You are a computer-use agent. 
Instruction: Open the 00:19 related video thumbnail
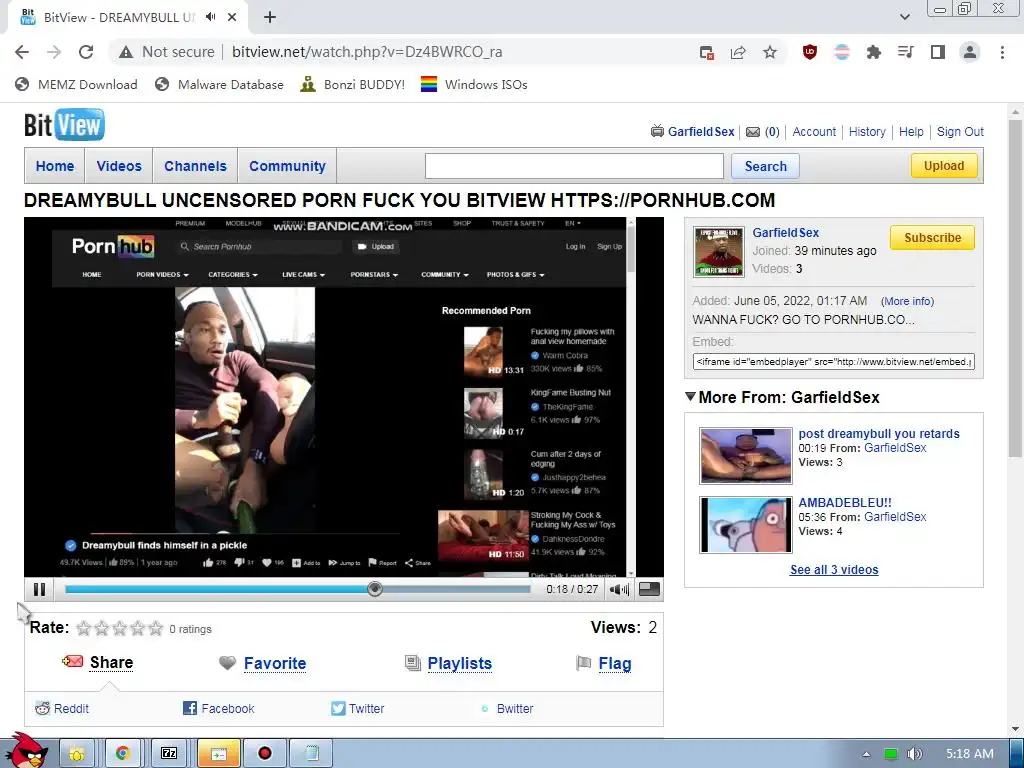coord(745,455)
